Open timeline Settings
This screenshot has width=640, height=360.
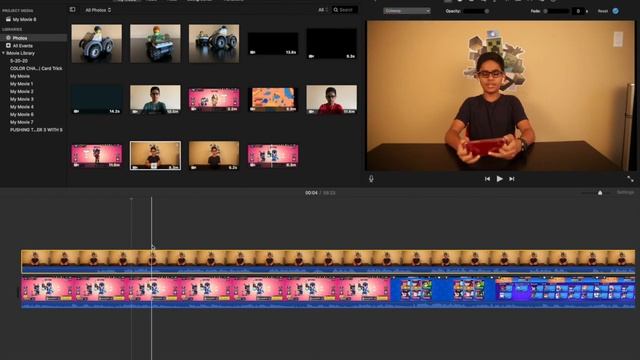625,192
